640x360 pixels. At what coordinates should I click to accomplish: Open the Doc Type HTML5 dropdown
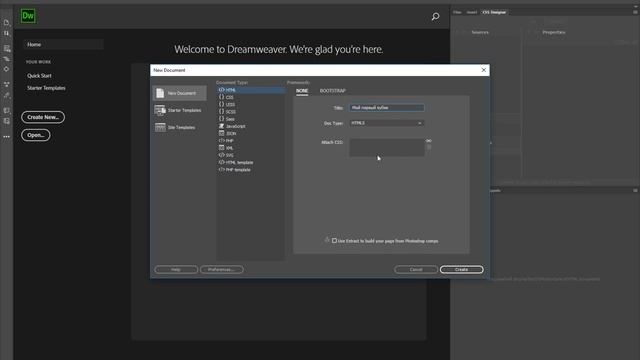pos(387,123)
